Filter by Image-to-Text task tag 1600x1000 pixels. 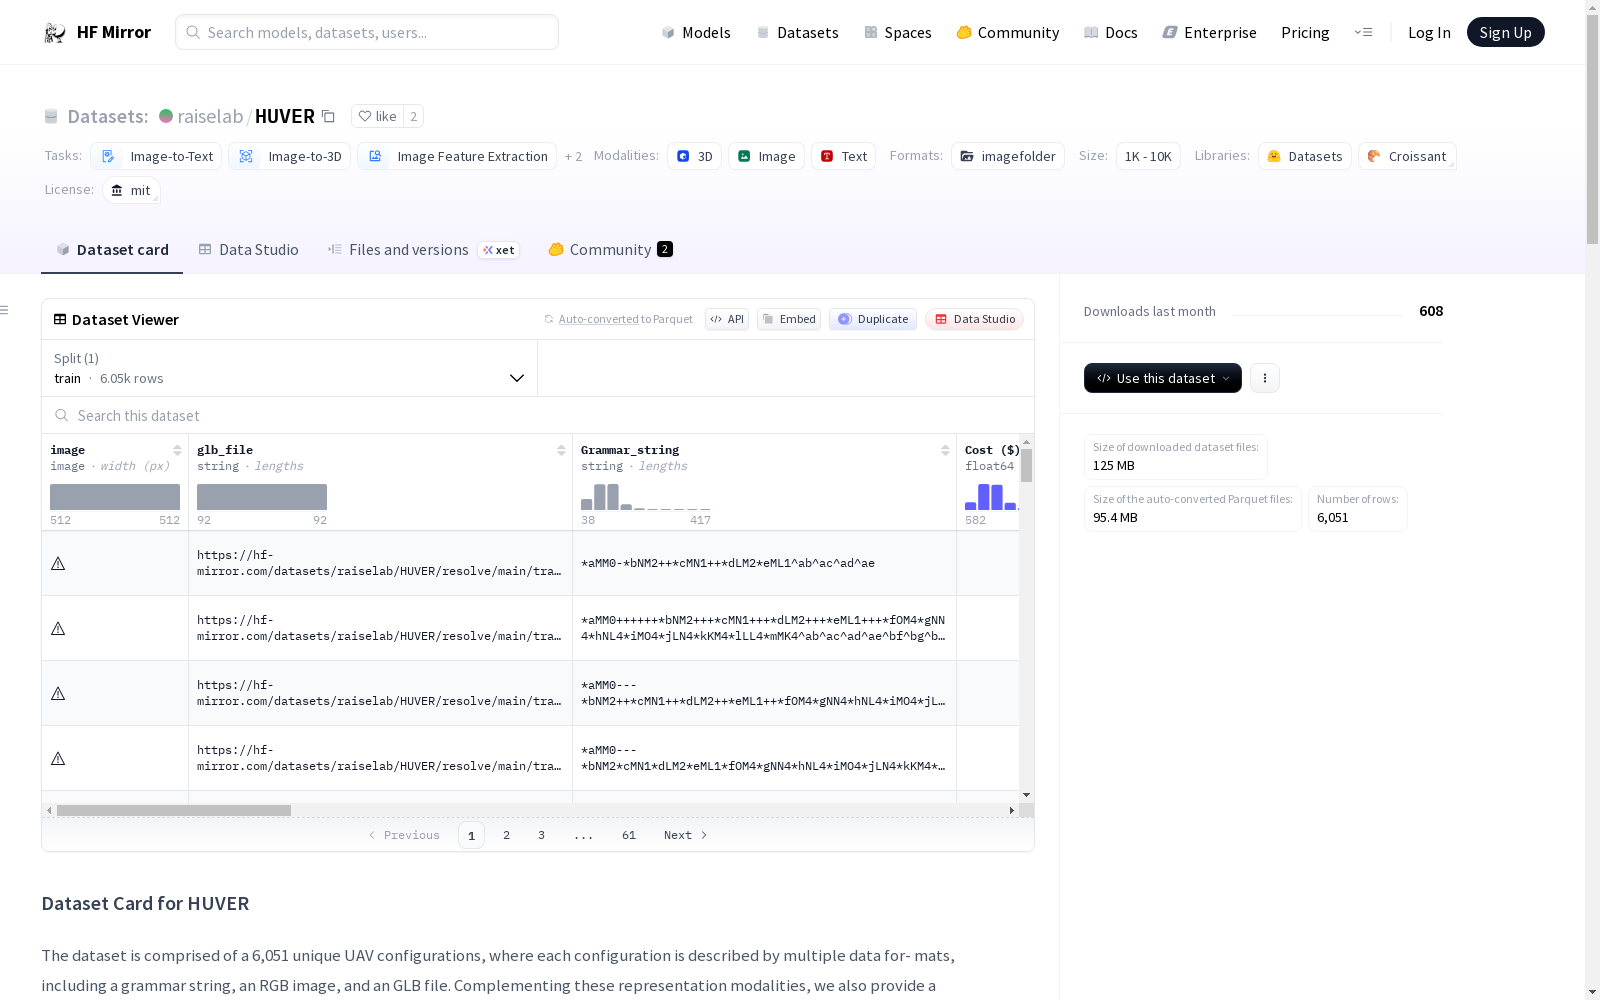point(156,156)
